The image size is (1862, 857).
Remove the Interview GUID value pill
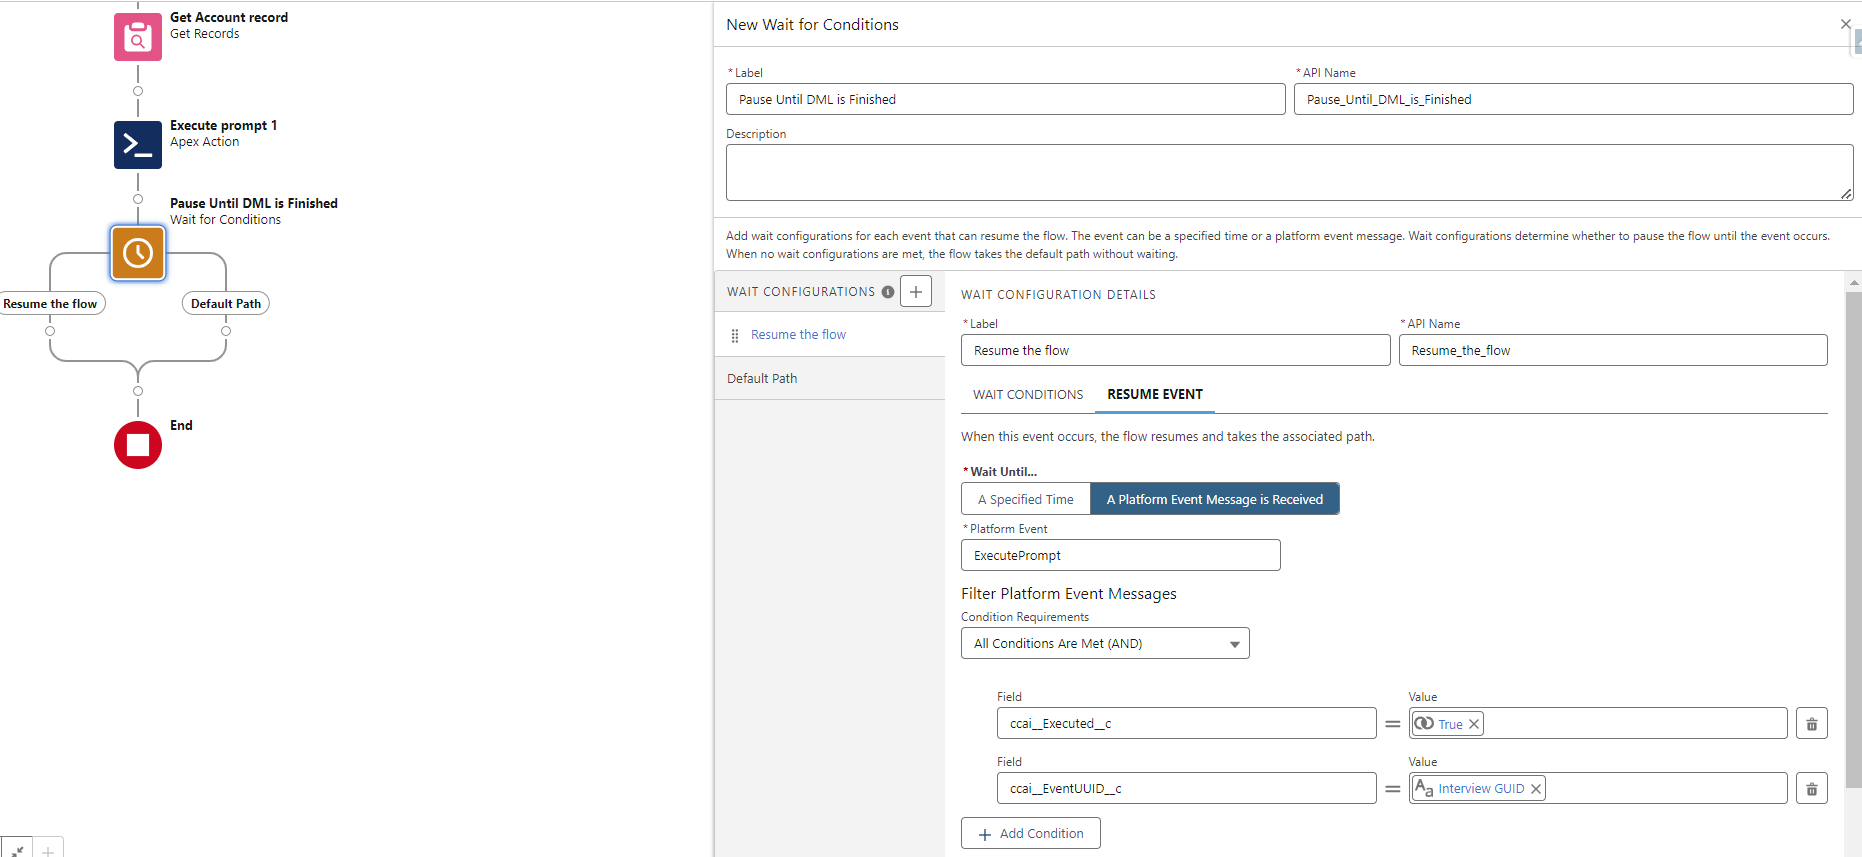1535,789
